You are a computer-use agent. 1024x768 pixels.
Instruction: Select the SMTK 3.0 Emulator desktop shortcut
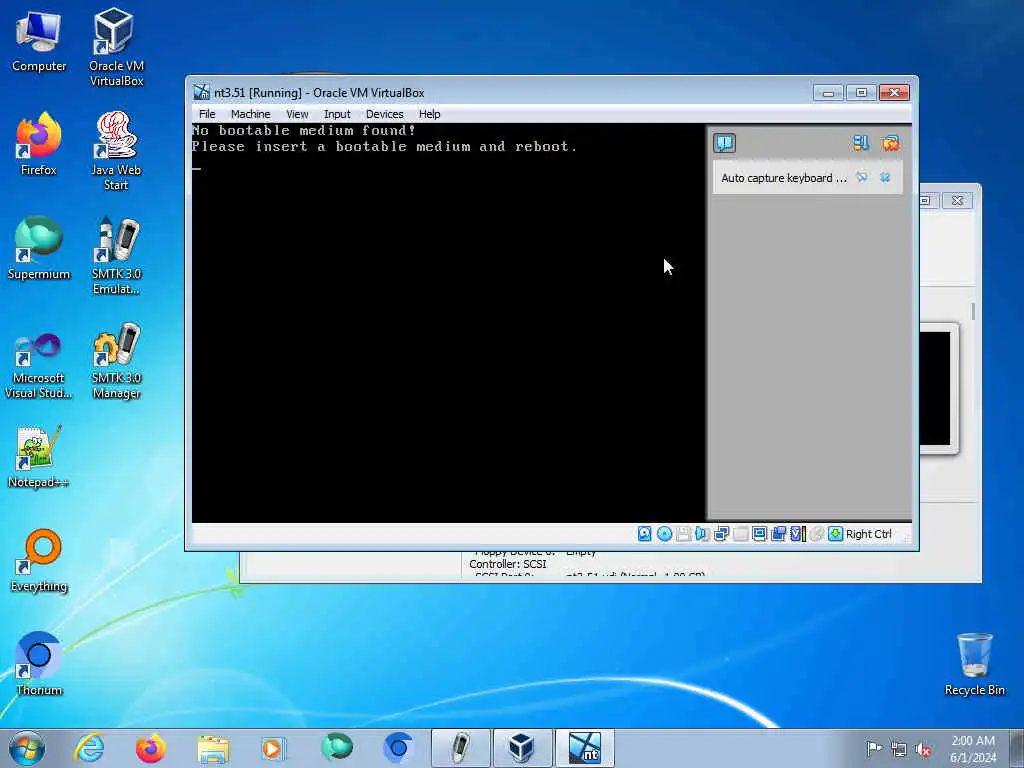tap(116, 255)
